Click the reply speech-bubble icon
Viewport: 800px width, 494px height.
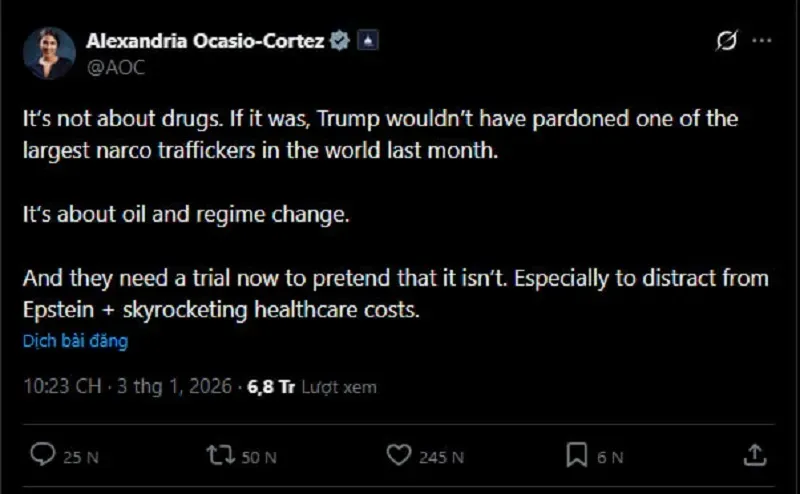point(42,456)
